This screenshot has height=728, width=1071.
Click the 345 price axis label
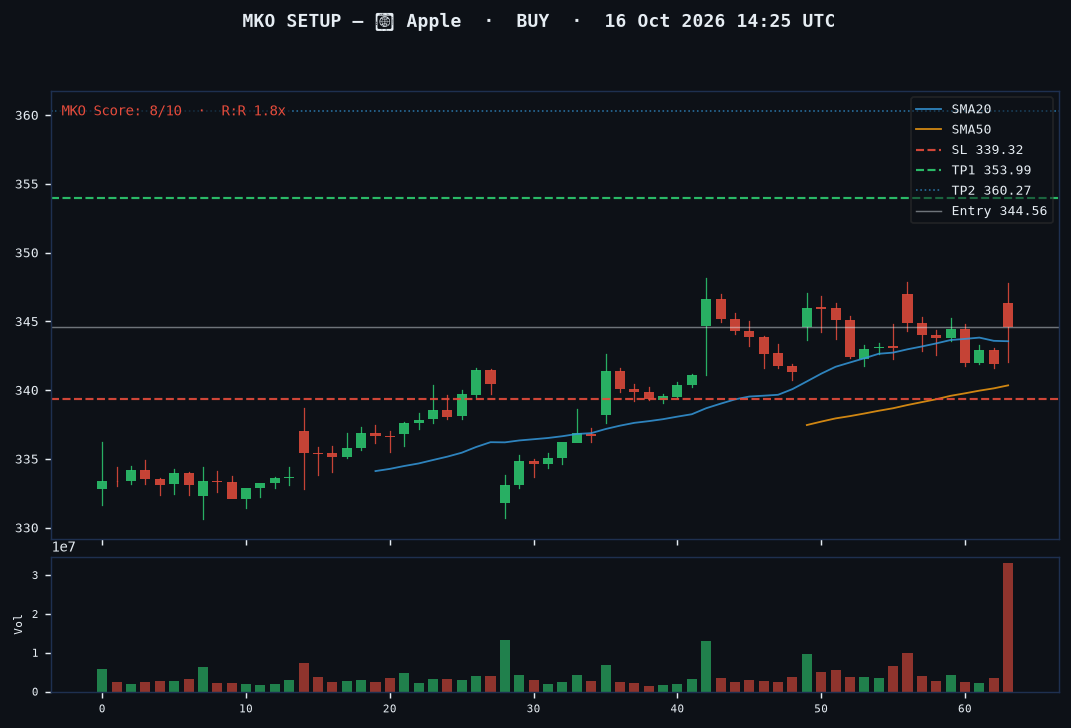tap(27, 322)
